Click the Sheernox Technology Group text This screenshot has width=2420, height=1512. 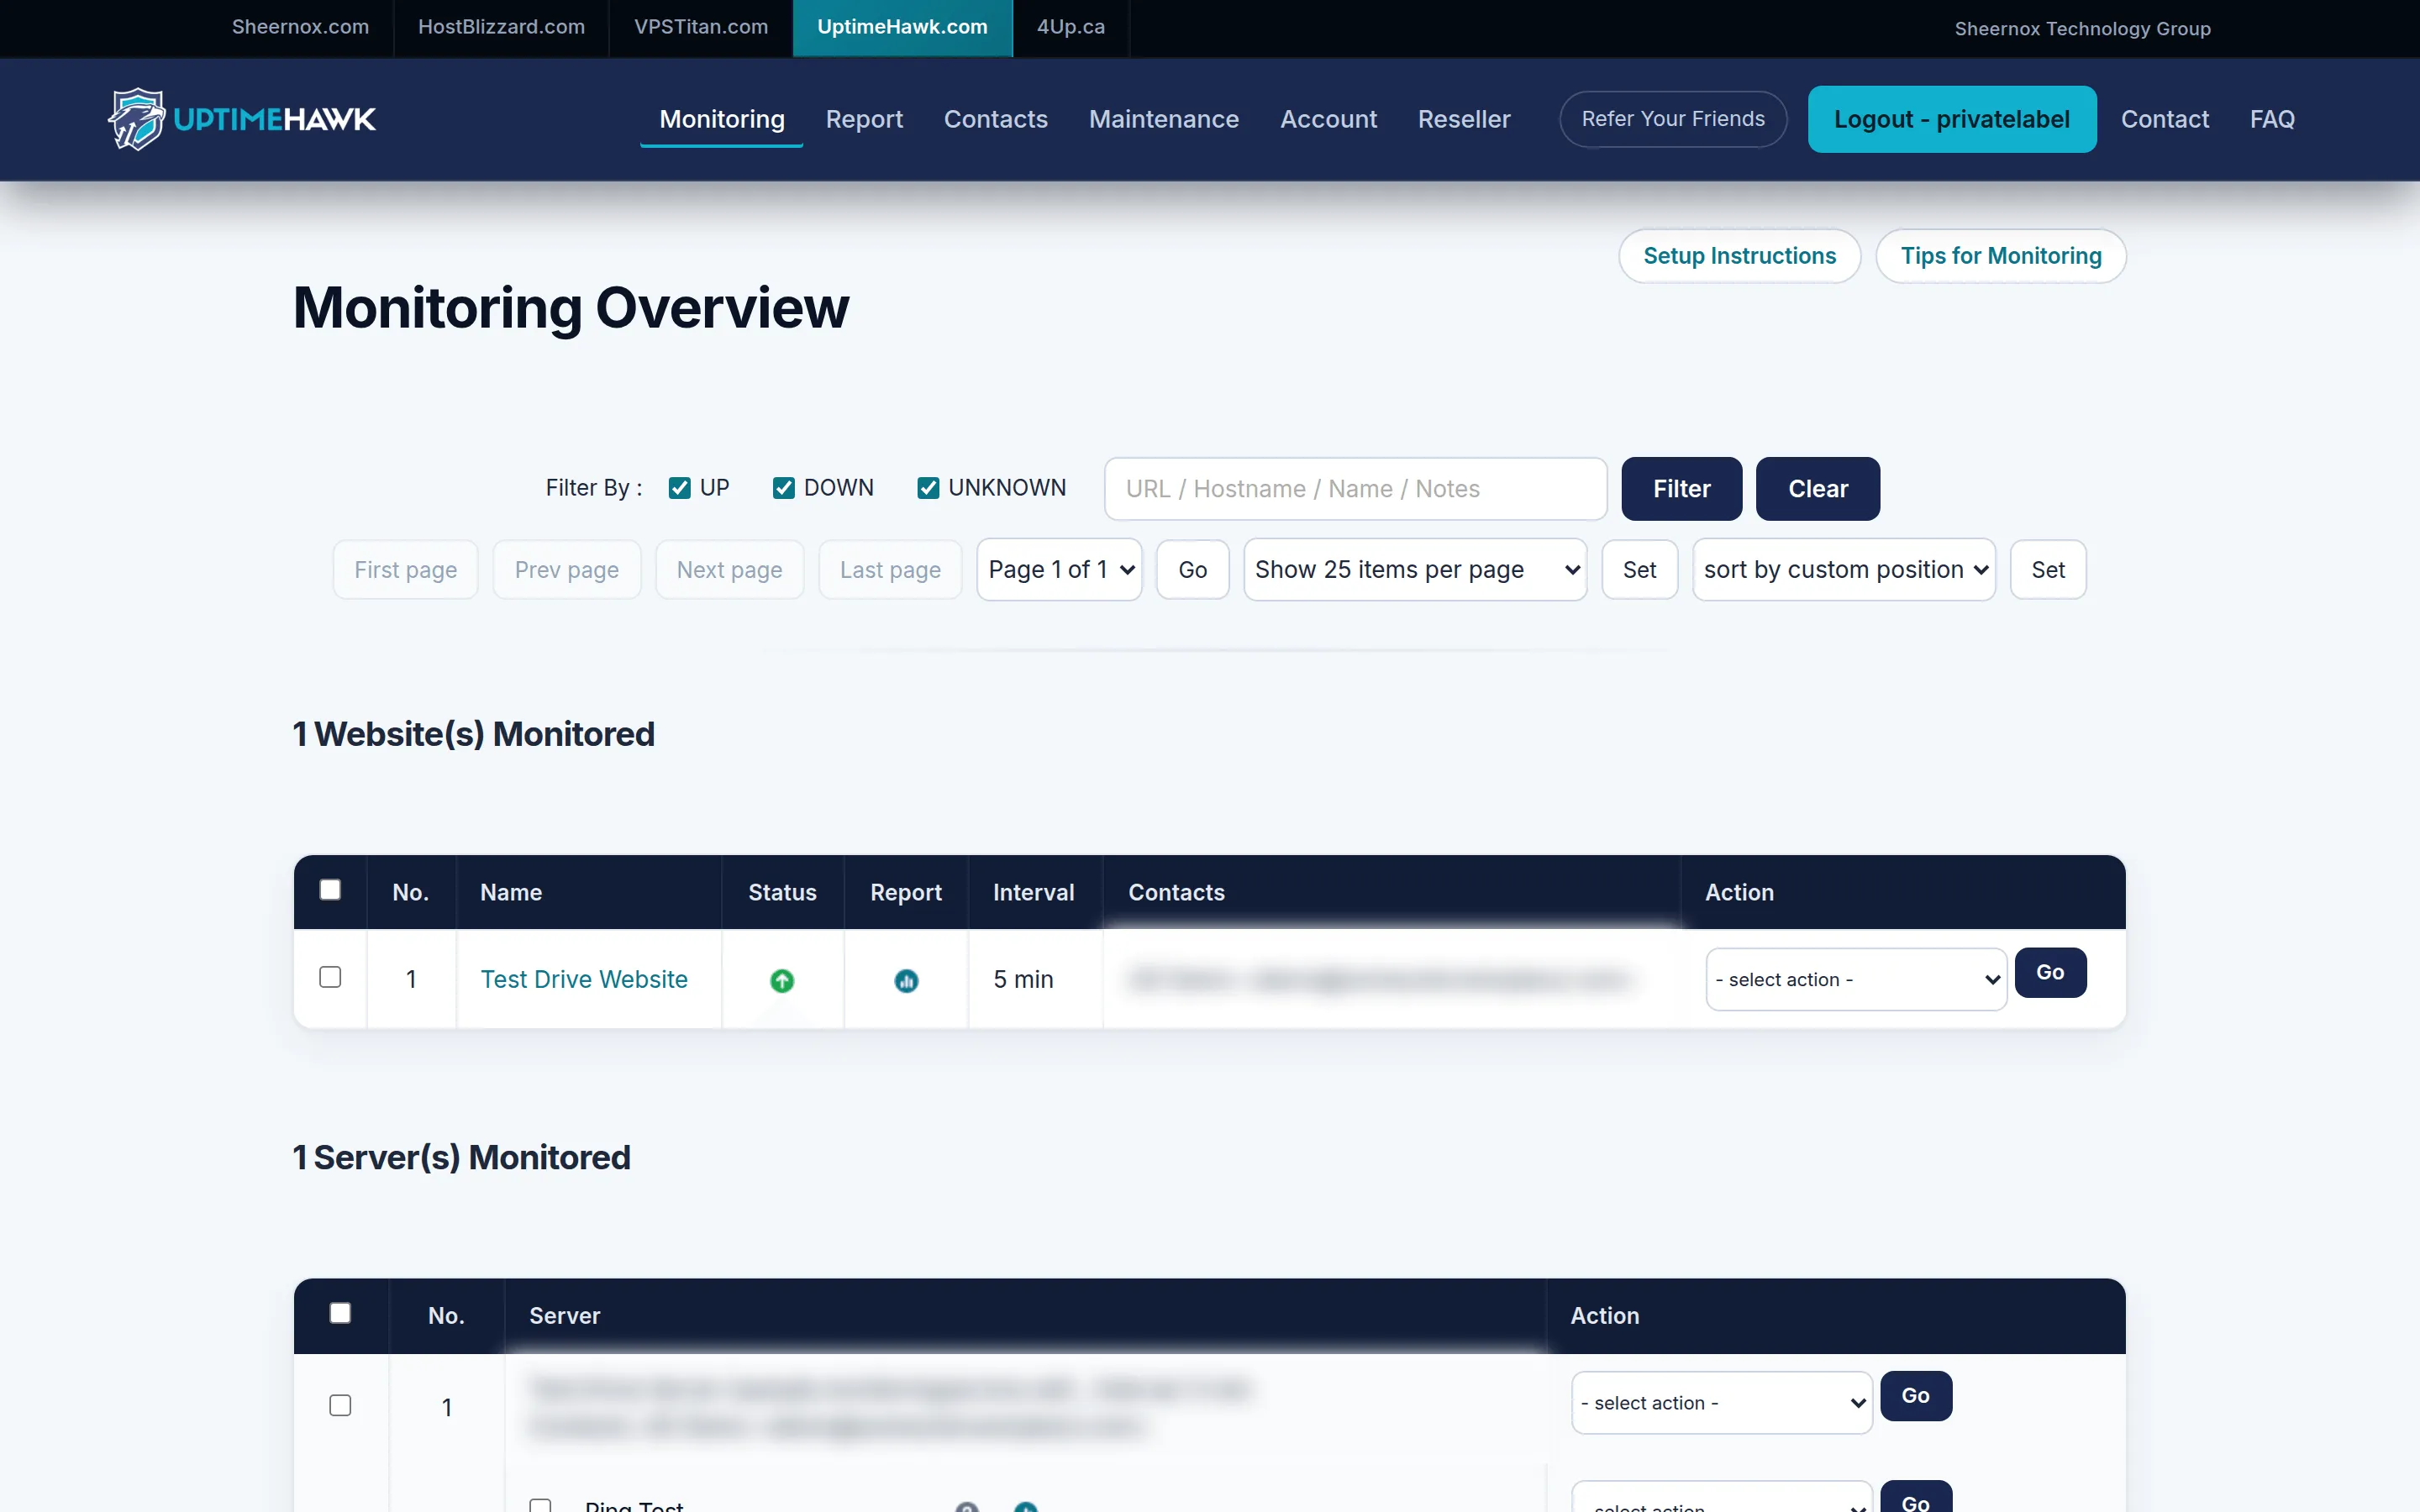(x=2082, y=28)
